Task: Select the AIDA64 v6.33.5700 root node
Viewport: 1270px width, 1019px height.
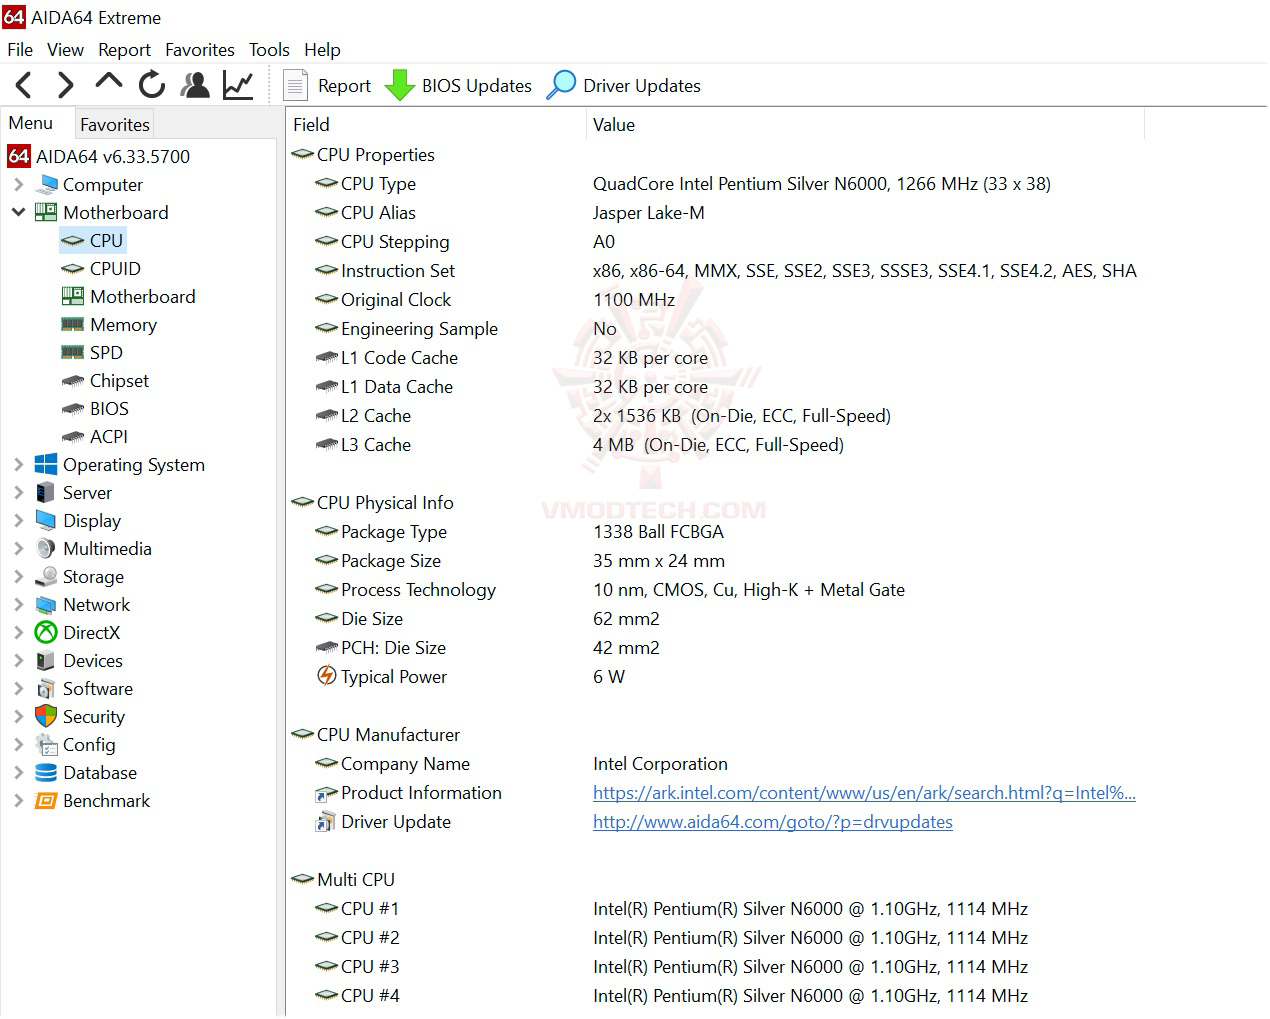Action: pyautogui.click(x=100, y=156)
